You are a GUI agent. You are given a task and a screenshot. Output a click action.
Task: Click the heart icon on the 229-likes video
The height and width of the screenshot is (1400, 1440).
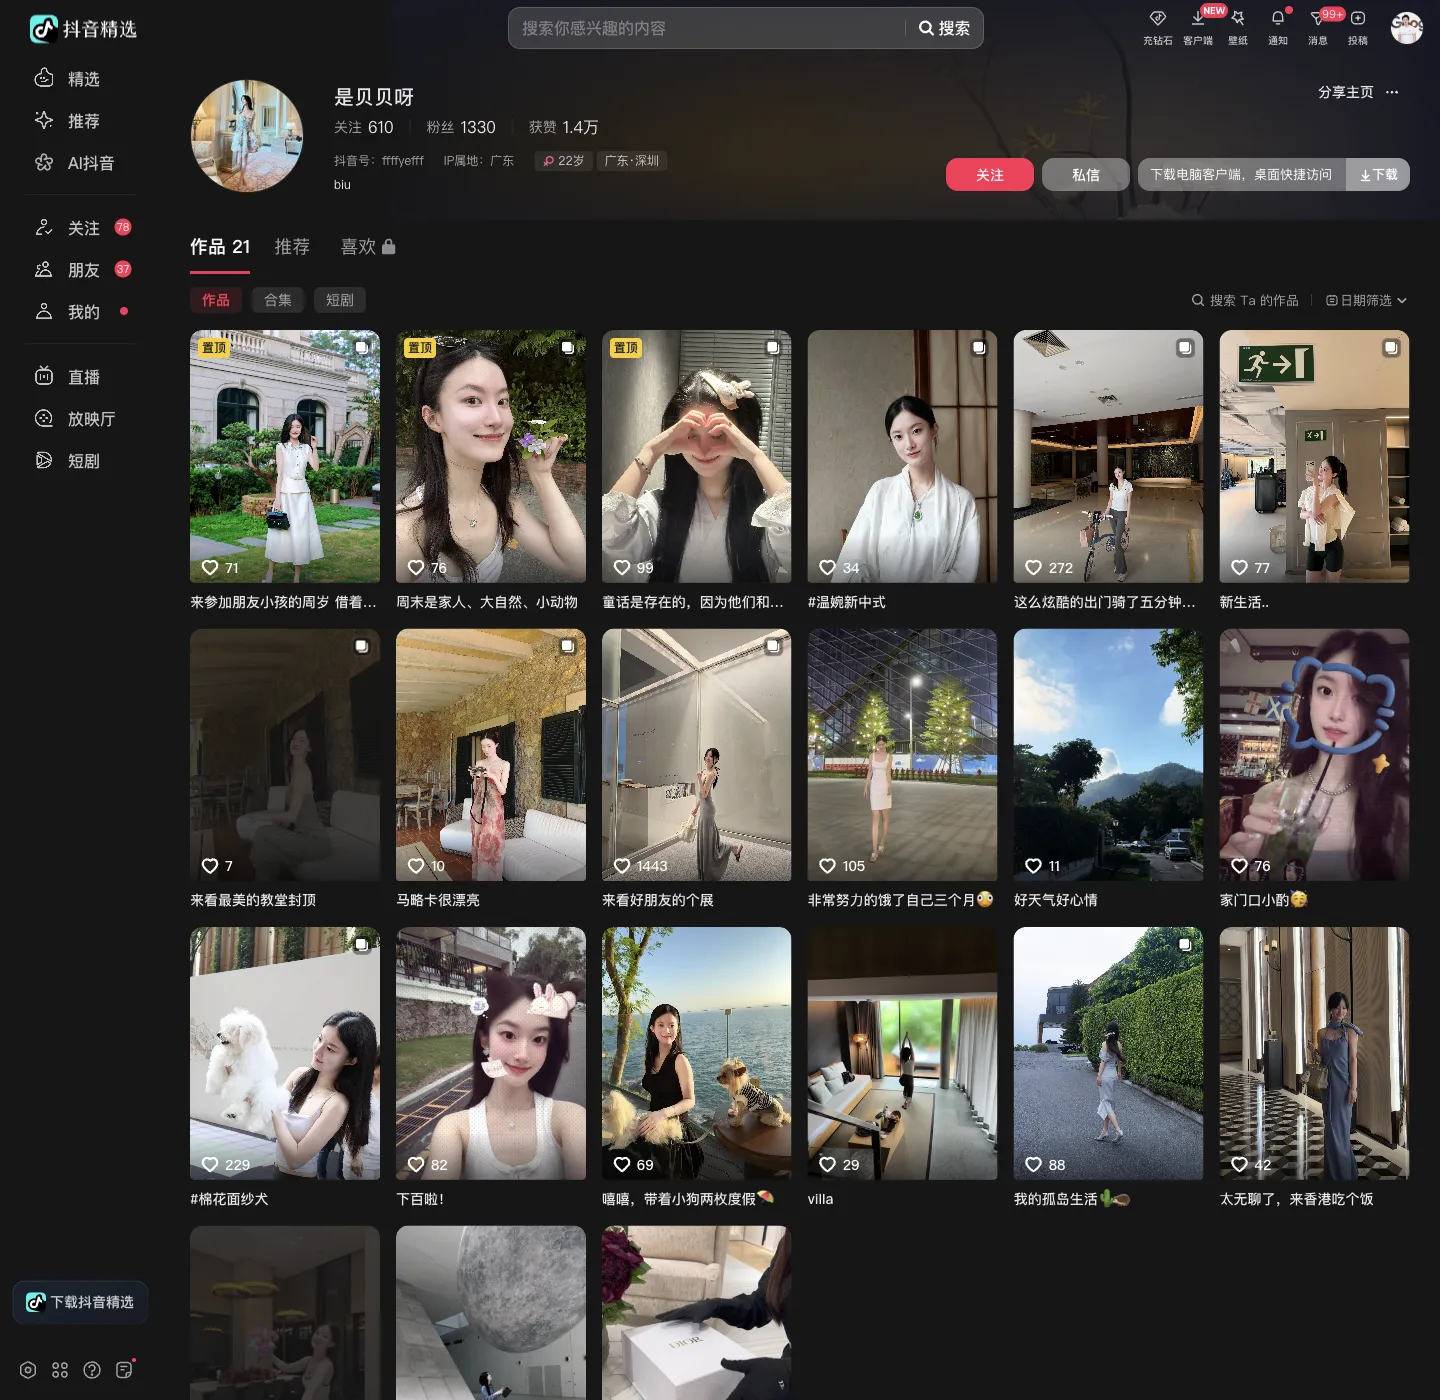pyautogui.click(x=210, y=1165)
